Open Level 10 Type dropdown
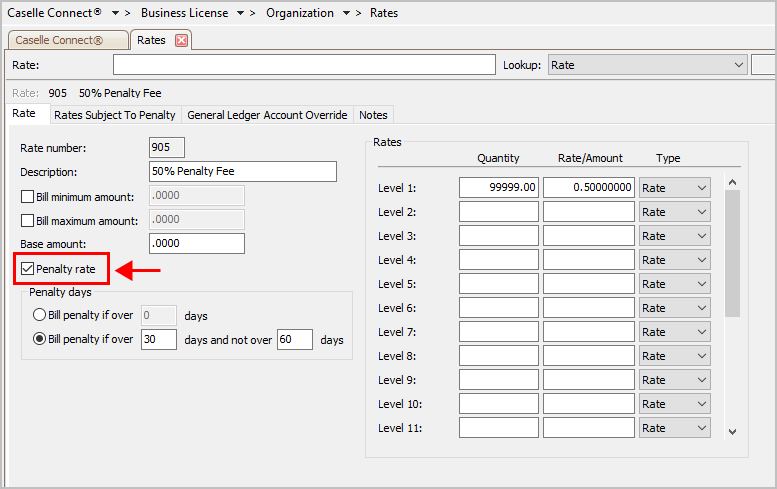Screen dimensions: 777x489 674,404
